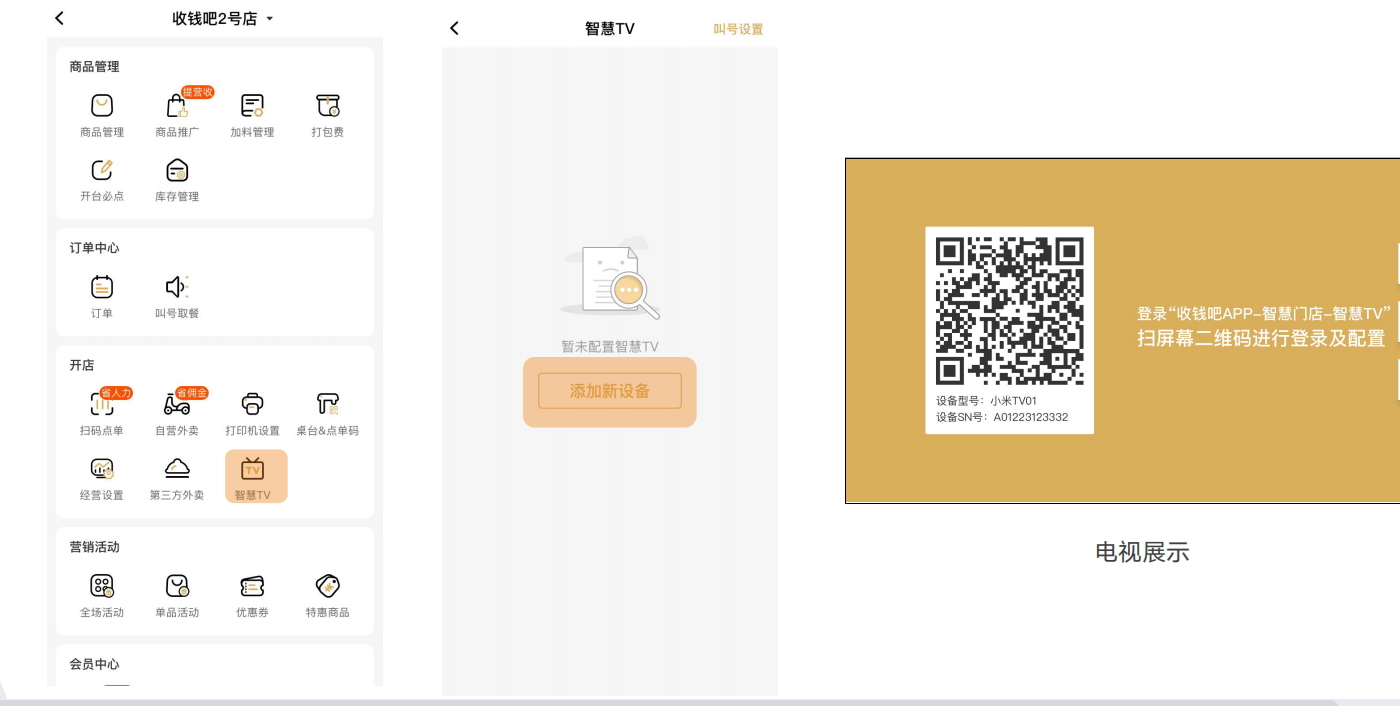This screenshot has width=1400, height=706.
Task: Open 优惠券 coupon icon
Action: coord(252,586)
